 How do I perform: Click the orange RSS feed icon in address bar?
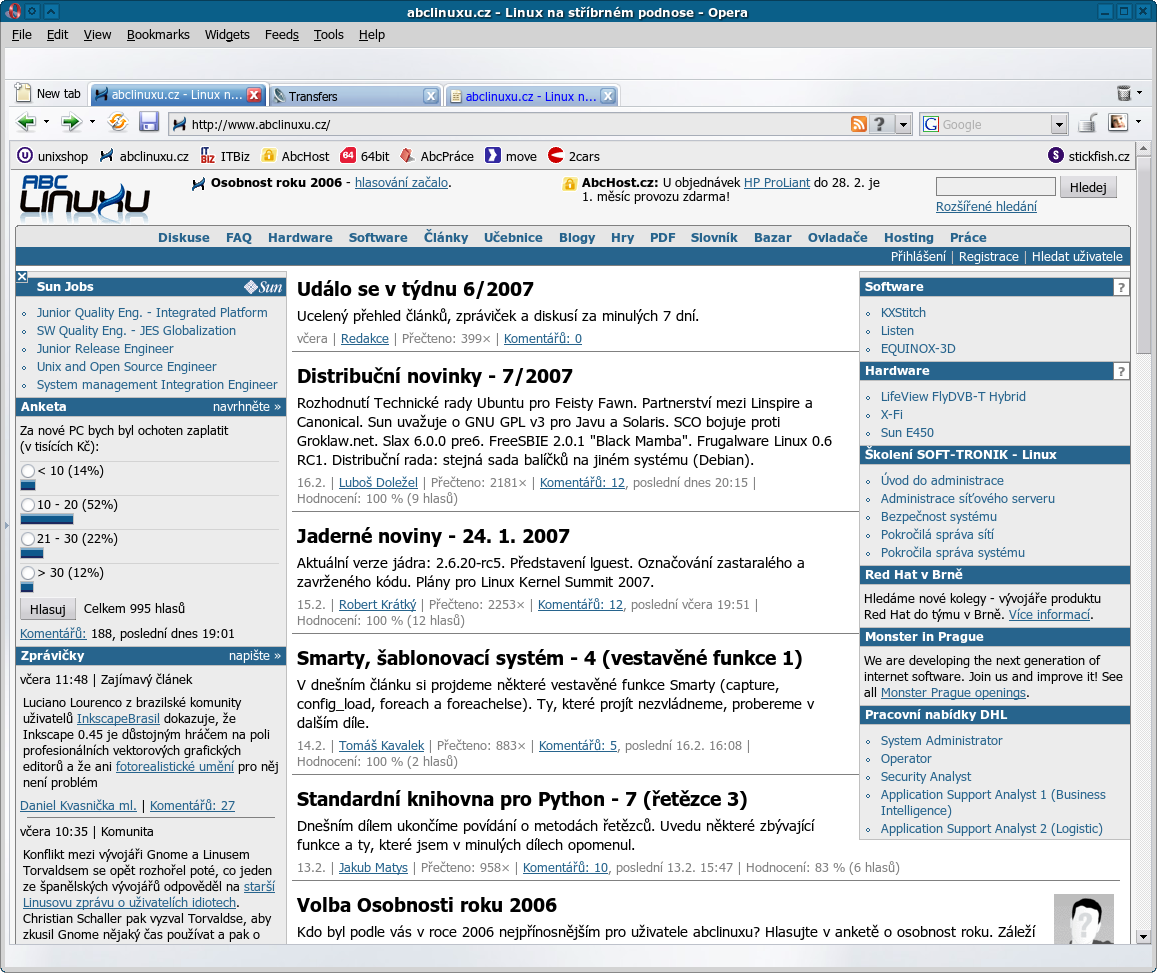[x=858, y=124]
